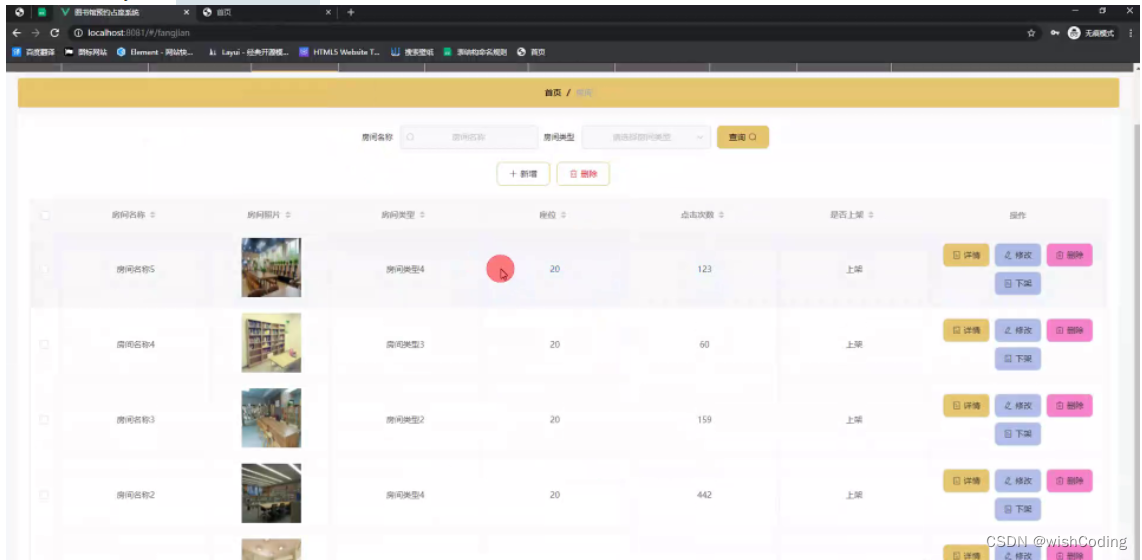Click pink 删除 for 房间名称5
1142x560 pixels.
click(x=1069, y=255)
